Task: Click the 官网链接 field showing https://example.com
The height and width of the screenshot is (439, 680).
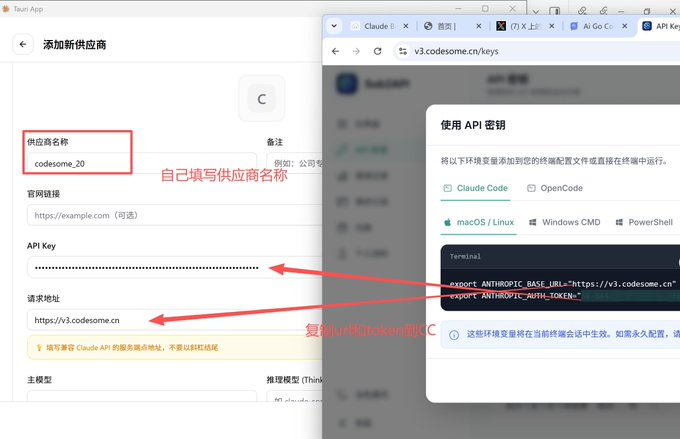Action: click(175, 215)
